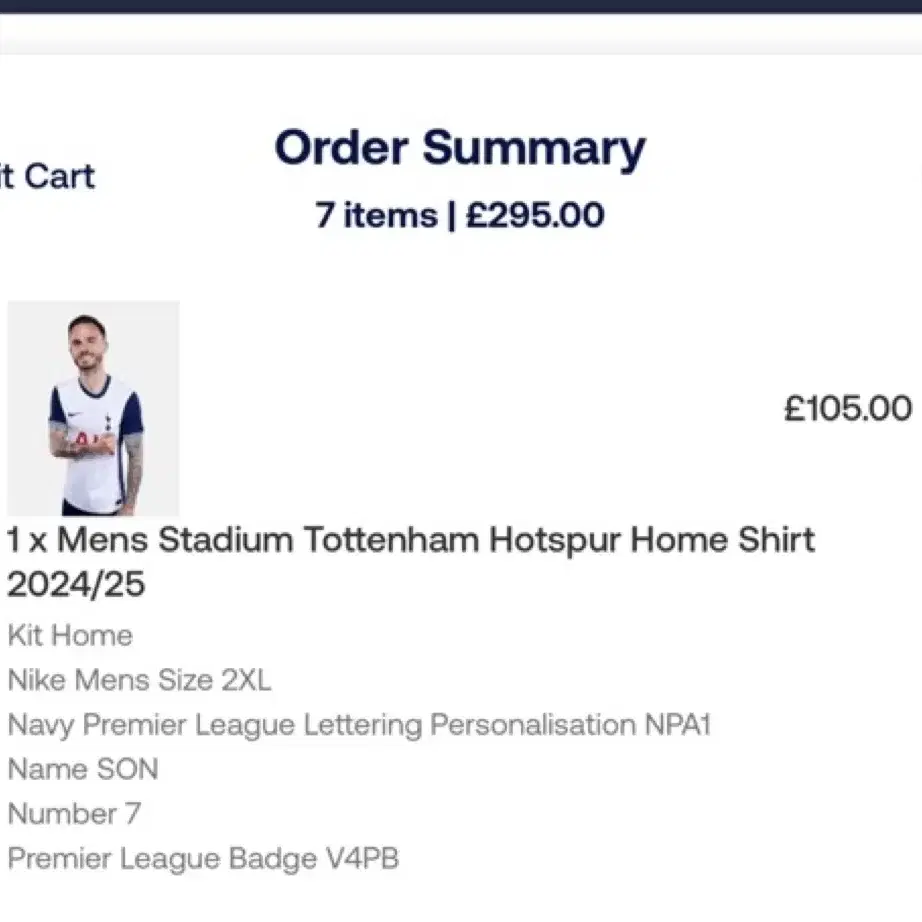This screenshot has height=922, width=922.
Task: Select the Name SON personalisation line
Action: coord(83,769)
